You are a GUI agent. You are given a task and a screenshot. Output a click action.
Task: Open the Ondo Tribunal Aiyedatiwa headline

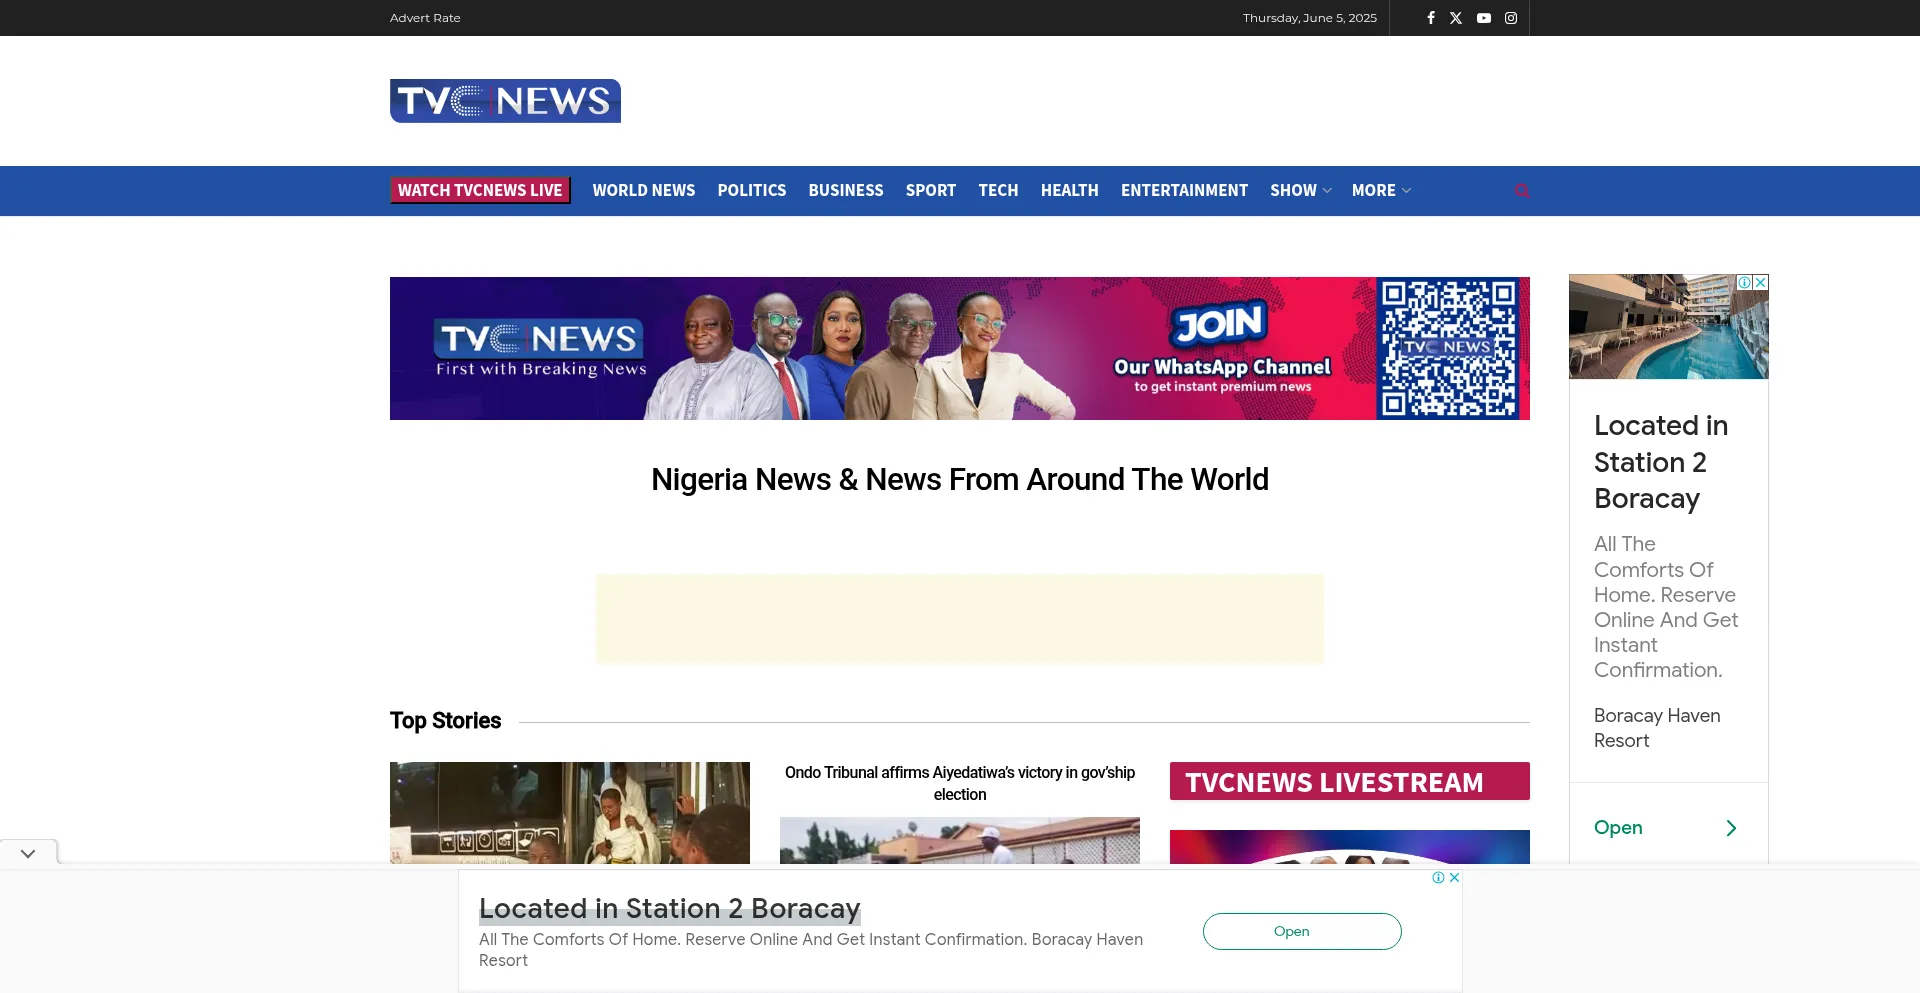(x=959, y=783)
